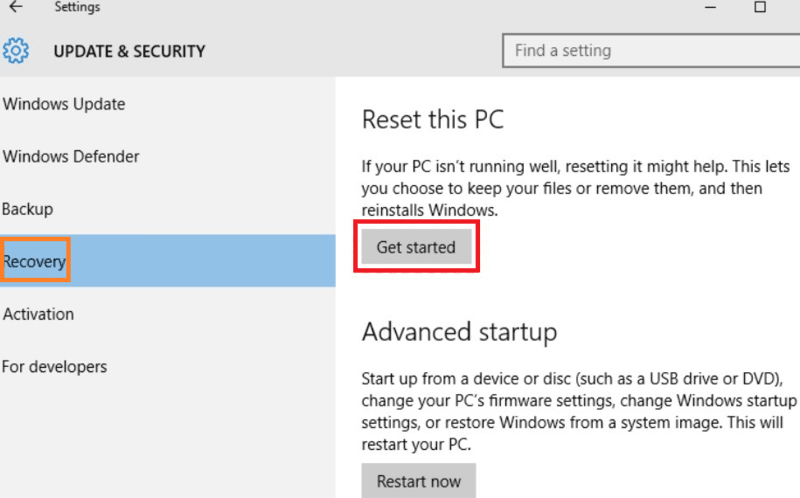This screenshot has width=800, height=498.
Task: Click the Reset this PC description paragraph
Action: [x=560, y=188]
